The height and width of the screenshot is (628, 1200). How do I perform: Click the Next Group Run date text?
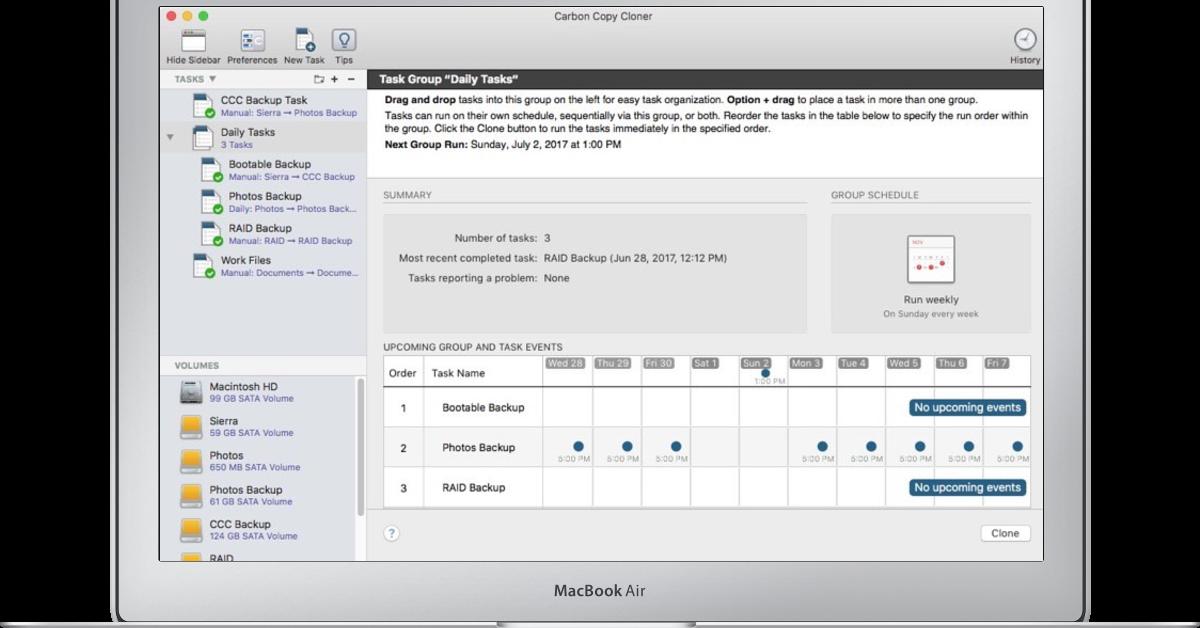tap(545, 144)
